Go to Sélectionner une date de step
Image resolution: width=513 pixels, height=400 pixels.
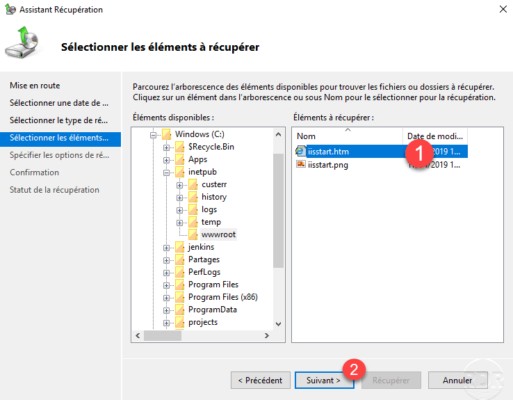(x=59, y=103)
